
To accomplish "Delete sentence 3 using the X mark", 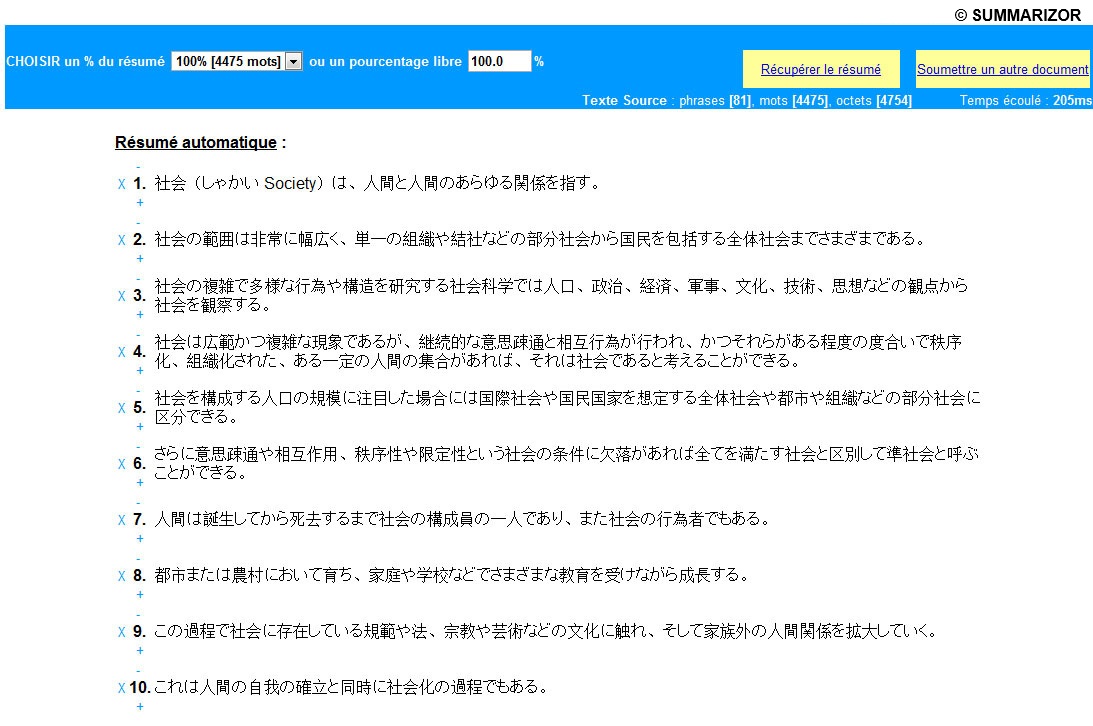I will coord(121,295).
